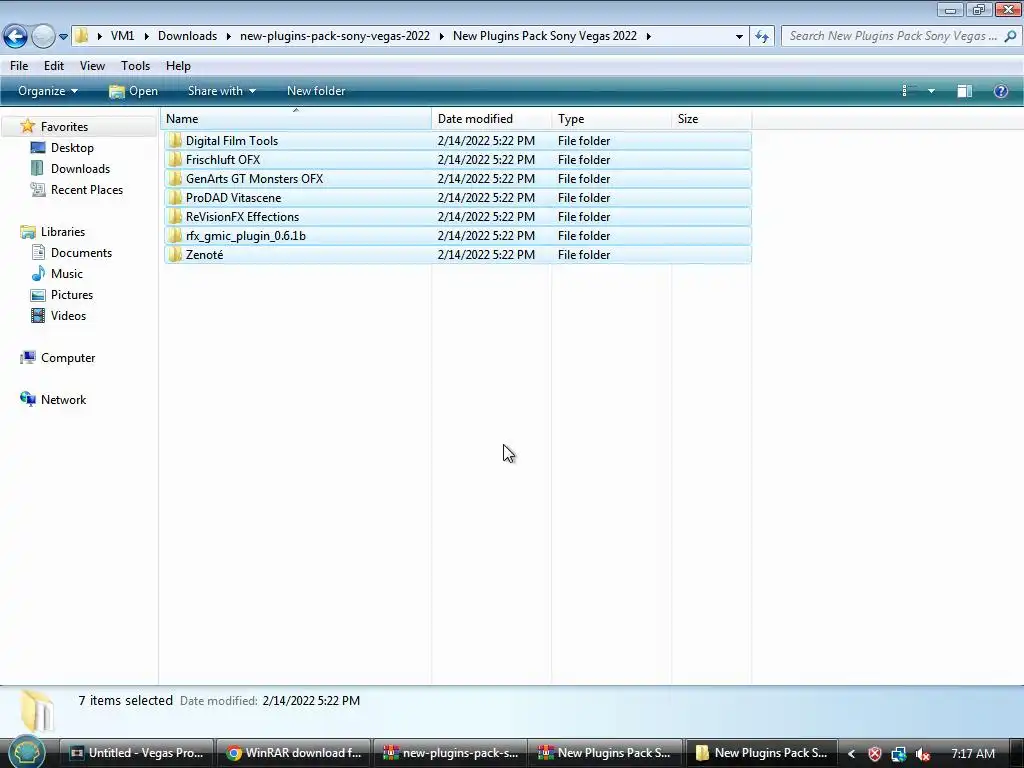Screen dimensions: 1024x768
Task: Open the Share with dropdown
Action: click(221, 91)
